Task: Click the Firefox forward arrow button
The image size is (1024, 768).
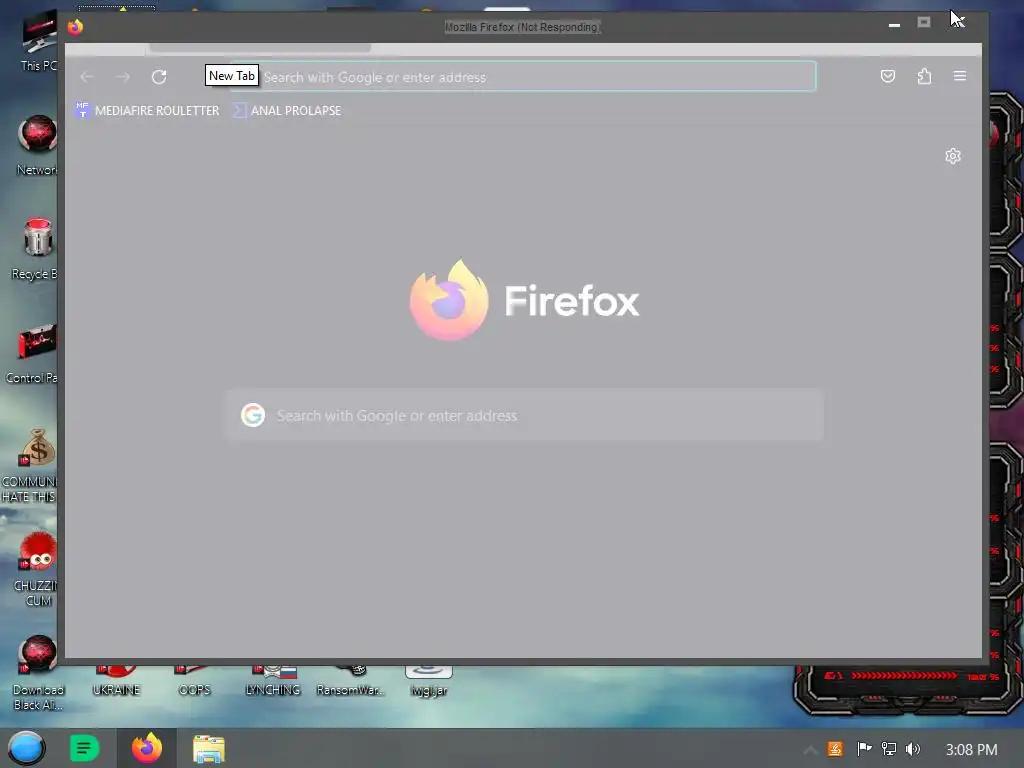Action: click(x=123, y=77)
